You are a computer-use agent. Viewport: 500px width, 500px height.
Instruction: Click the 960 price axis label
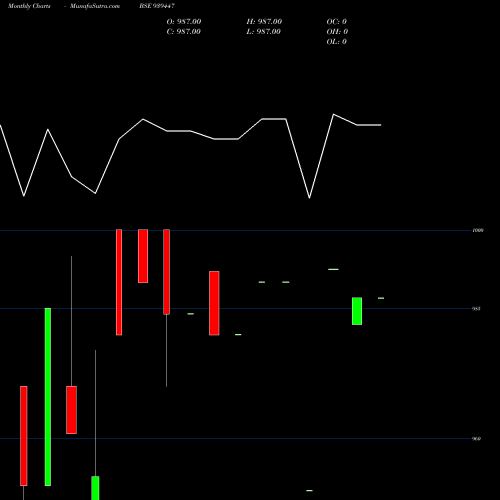coord(477,439)
